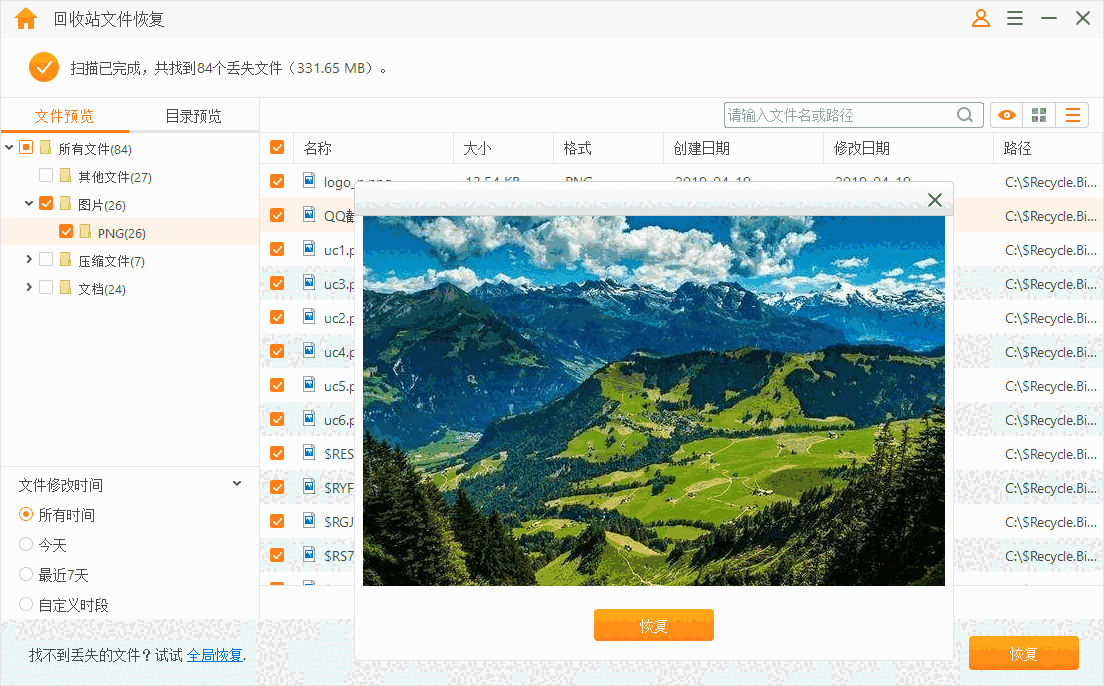Click the orange home icon
Image resolution: width=1104 pixels, height=686 pixels.
coord(26,19)
